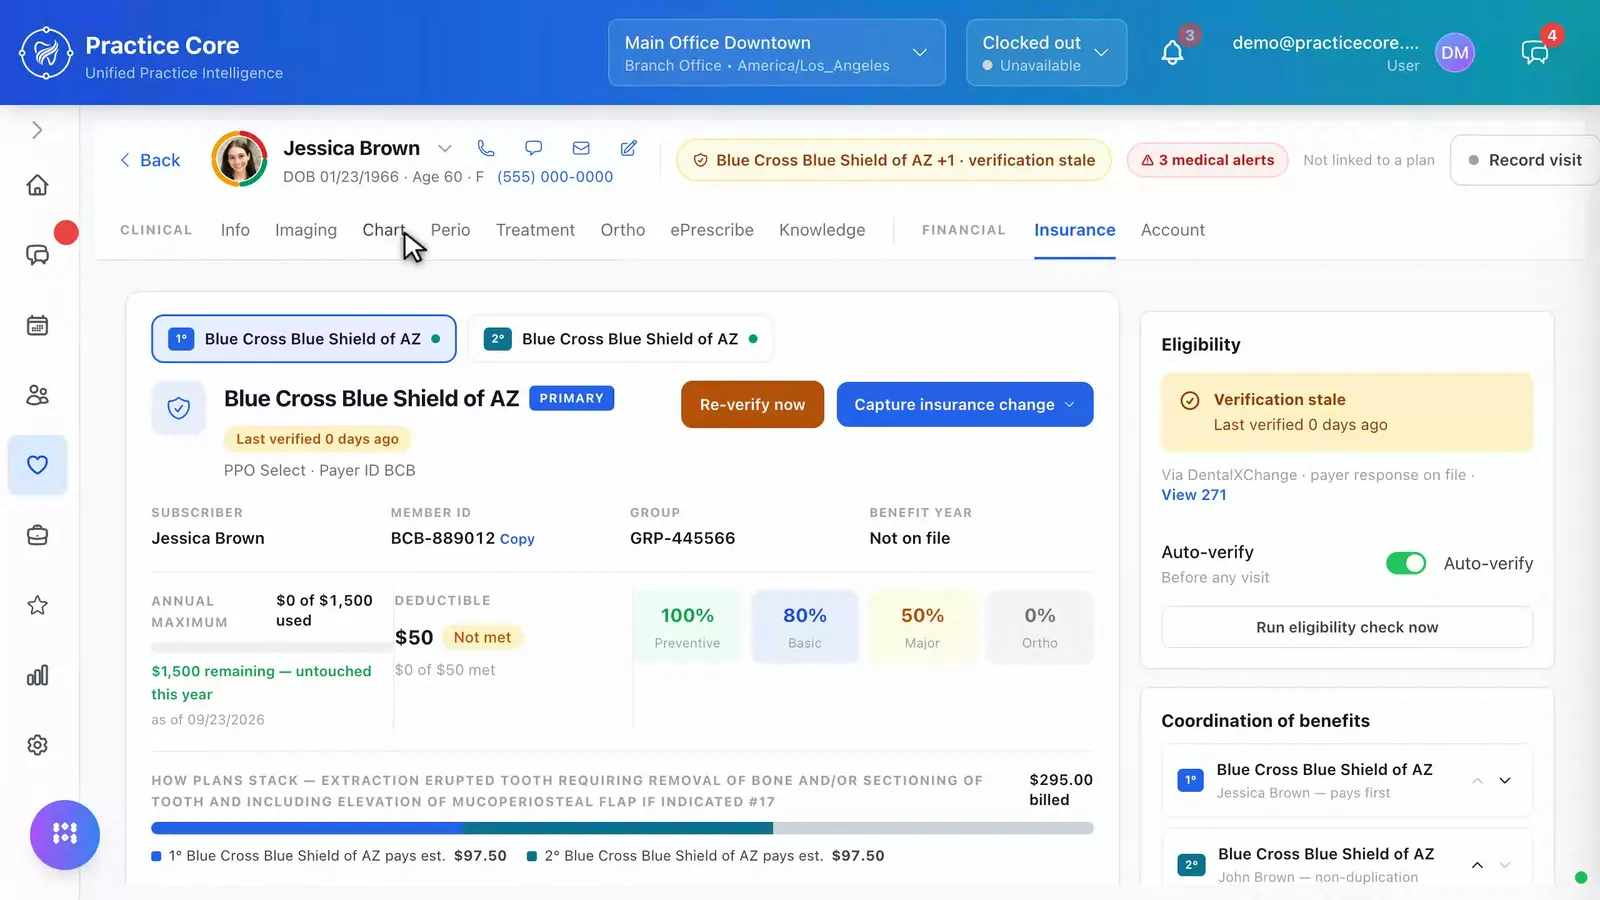
Task: Open the bar chart reports icon
Action: coord(38,675)
